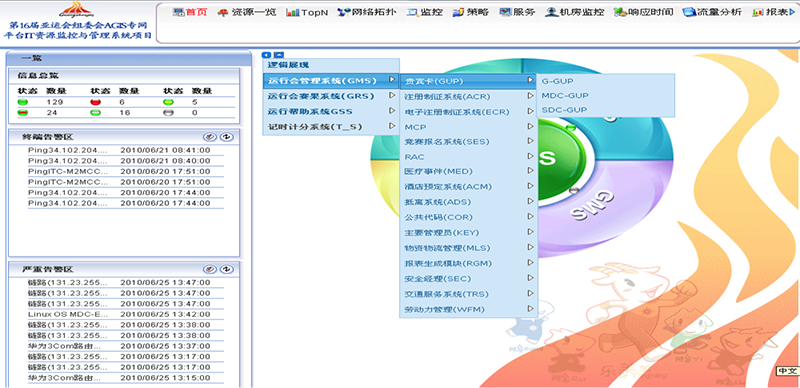
Task: Click the refresh icon in 严重告警区 header
Action: [x=227, y=269]
